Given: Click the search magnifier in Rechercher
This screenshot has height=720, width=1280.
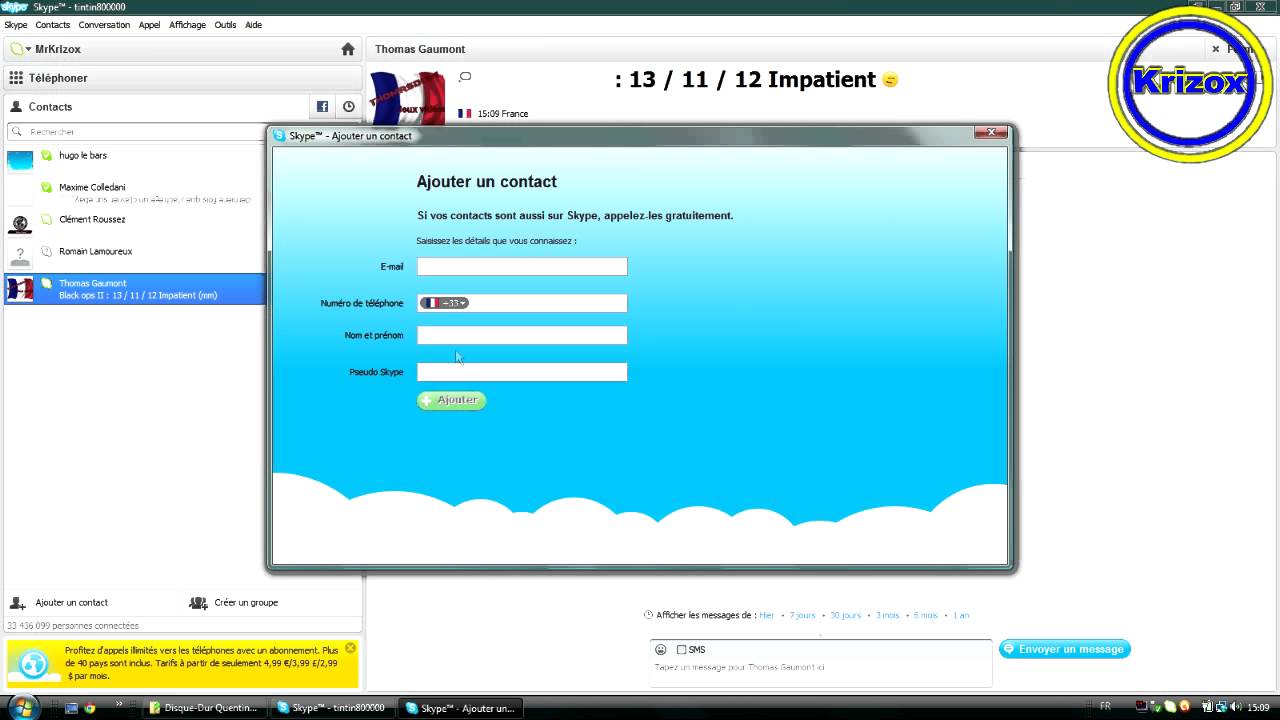Looking at the screenshot, I should click(17, 132).
